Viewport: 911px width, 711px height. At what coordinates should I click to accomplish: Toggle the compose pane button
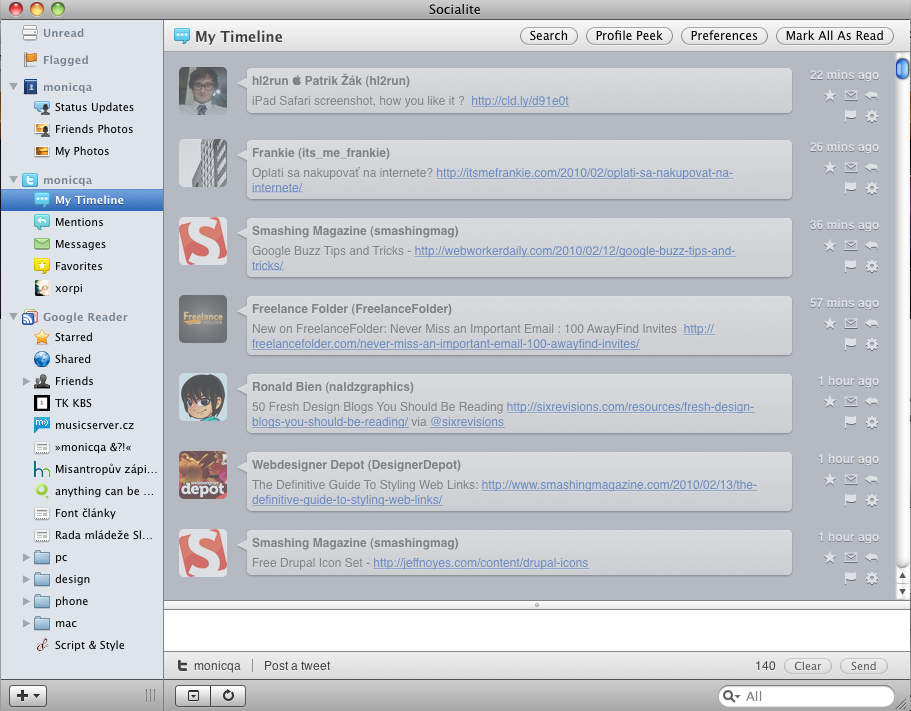(193, 695)
